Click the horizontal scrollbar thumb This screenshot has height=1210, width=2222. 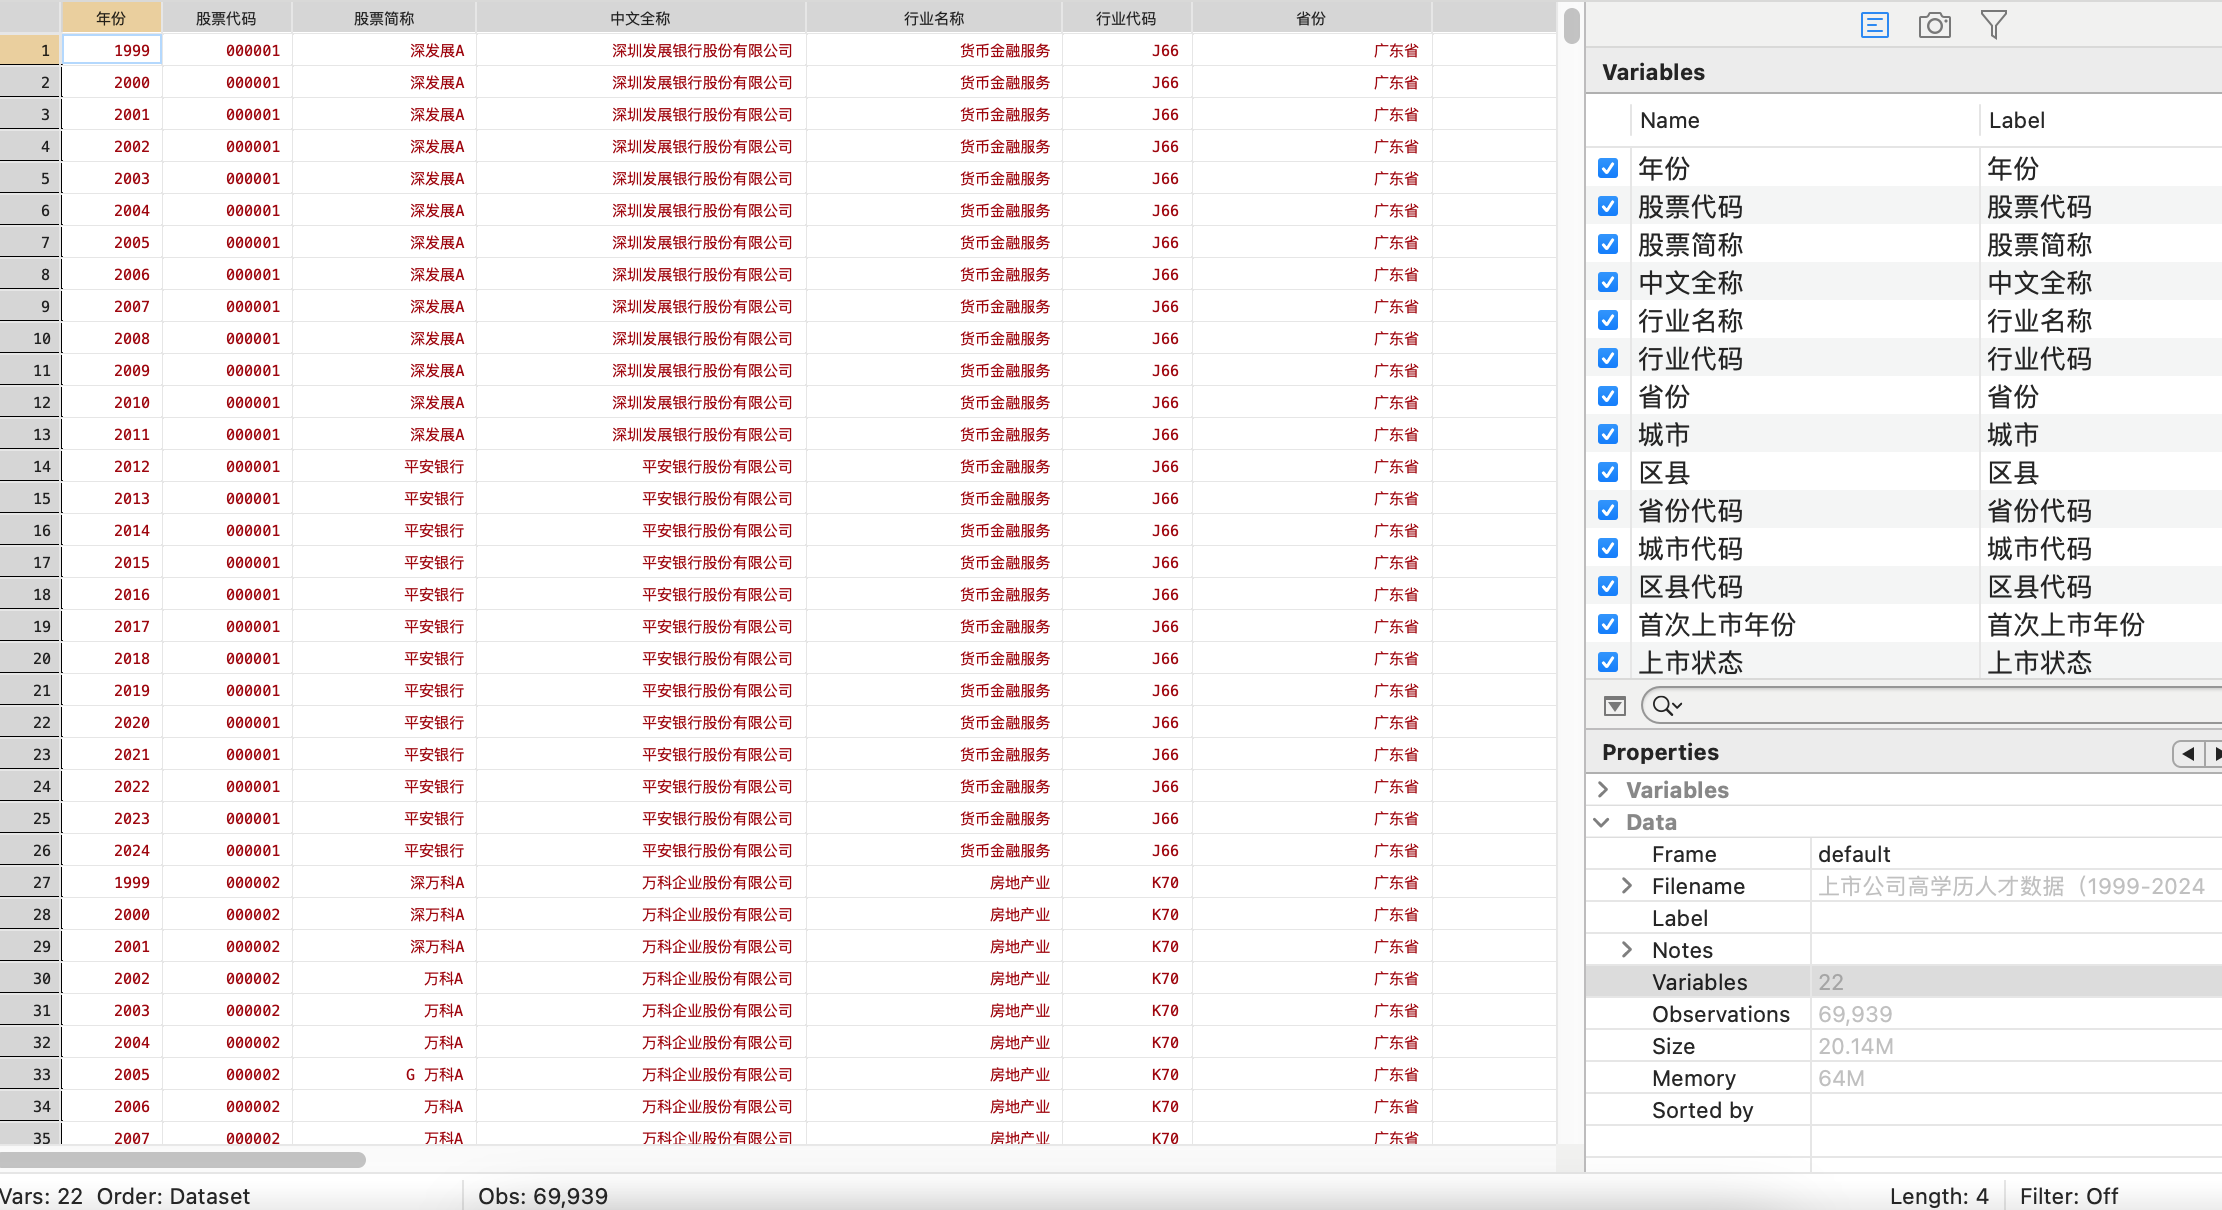[182, 1160]
